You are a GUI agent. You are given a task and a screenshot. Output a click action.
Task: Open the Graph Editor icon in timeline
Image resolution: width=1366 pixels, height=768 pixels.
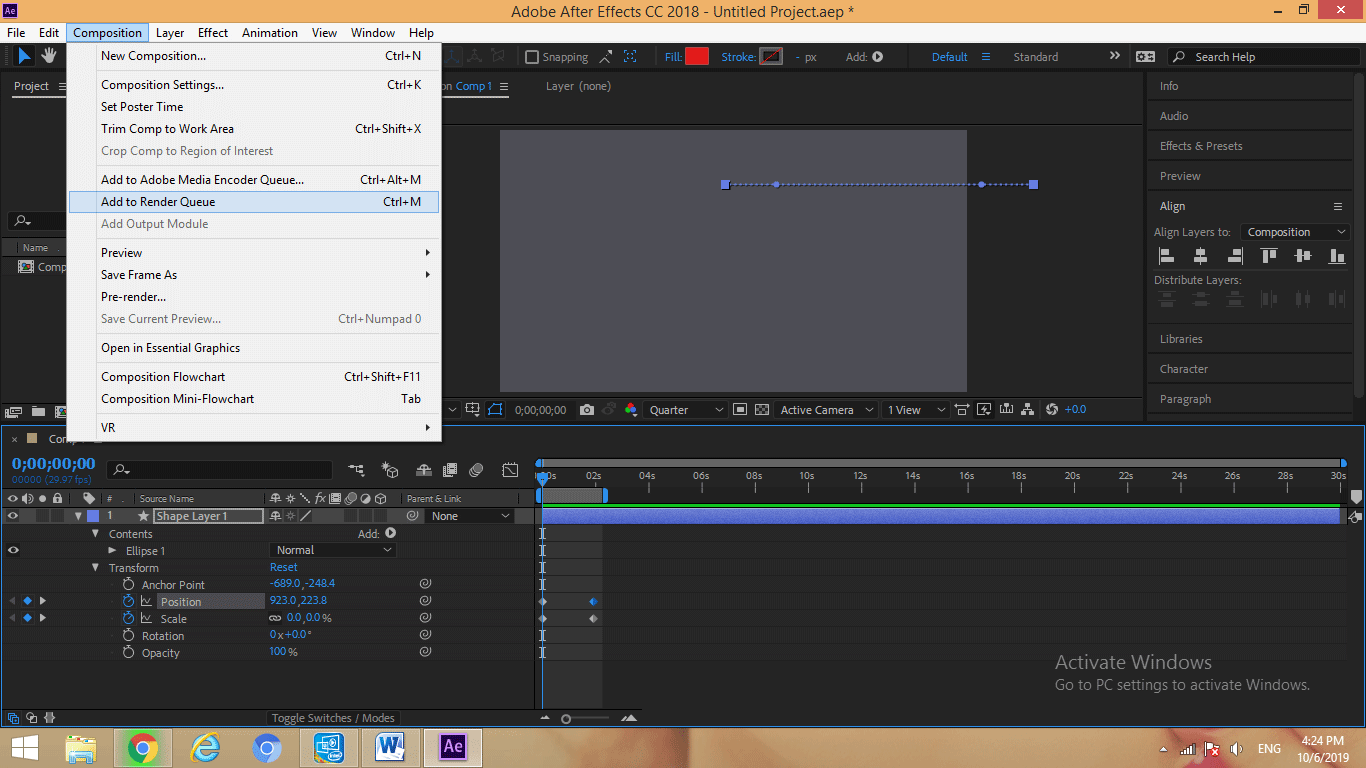pos(510,470)
